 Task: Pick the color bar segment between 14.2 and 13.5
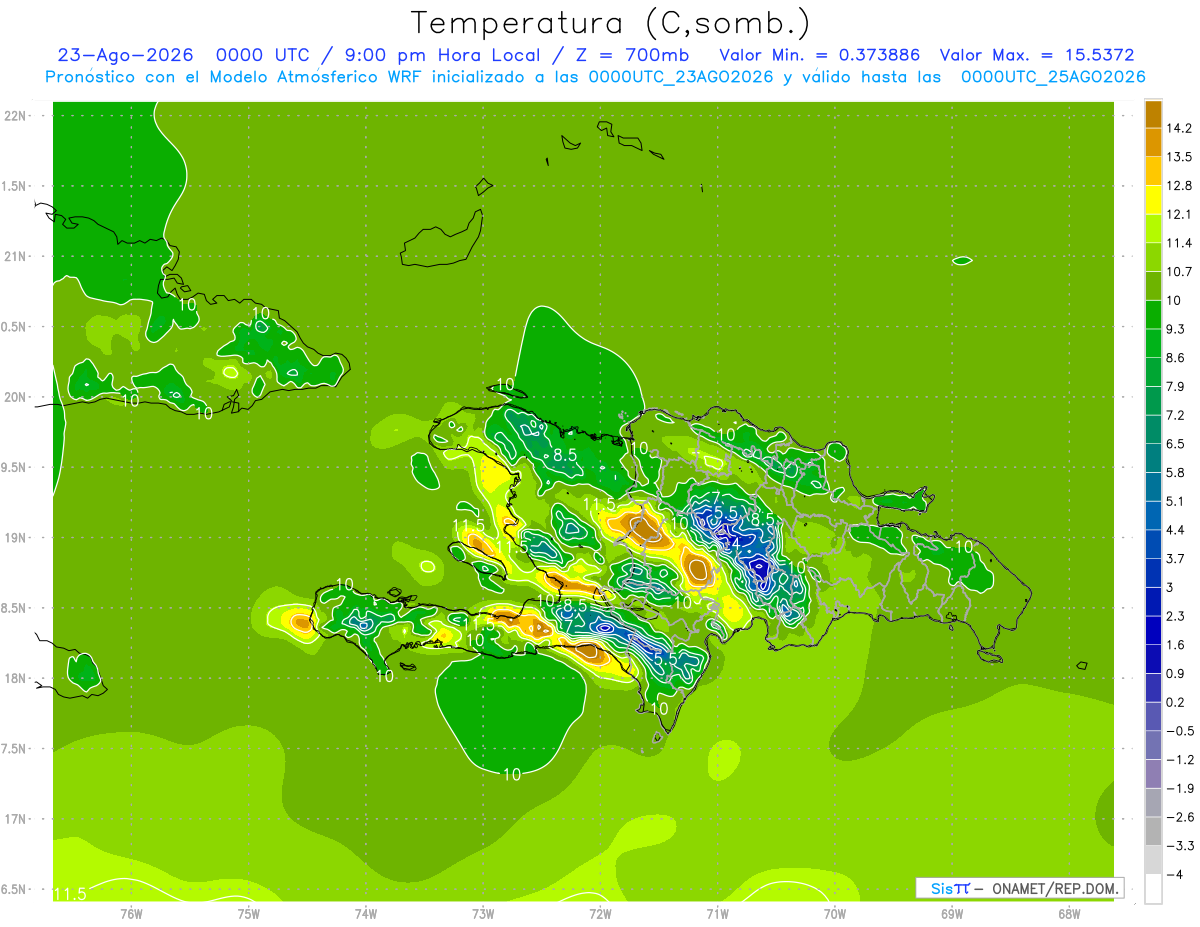click(x=1153, y=142)
